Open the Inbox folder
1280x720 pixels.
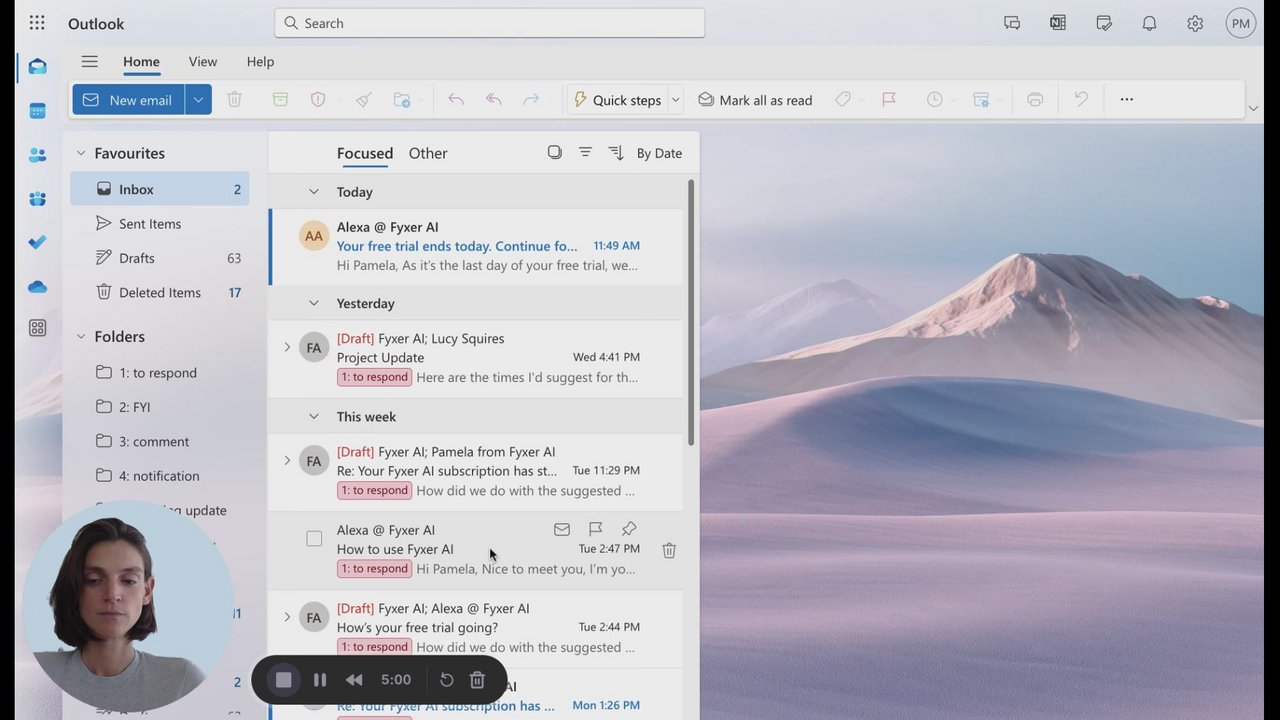point(160,189)
